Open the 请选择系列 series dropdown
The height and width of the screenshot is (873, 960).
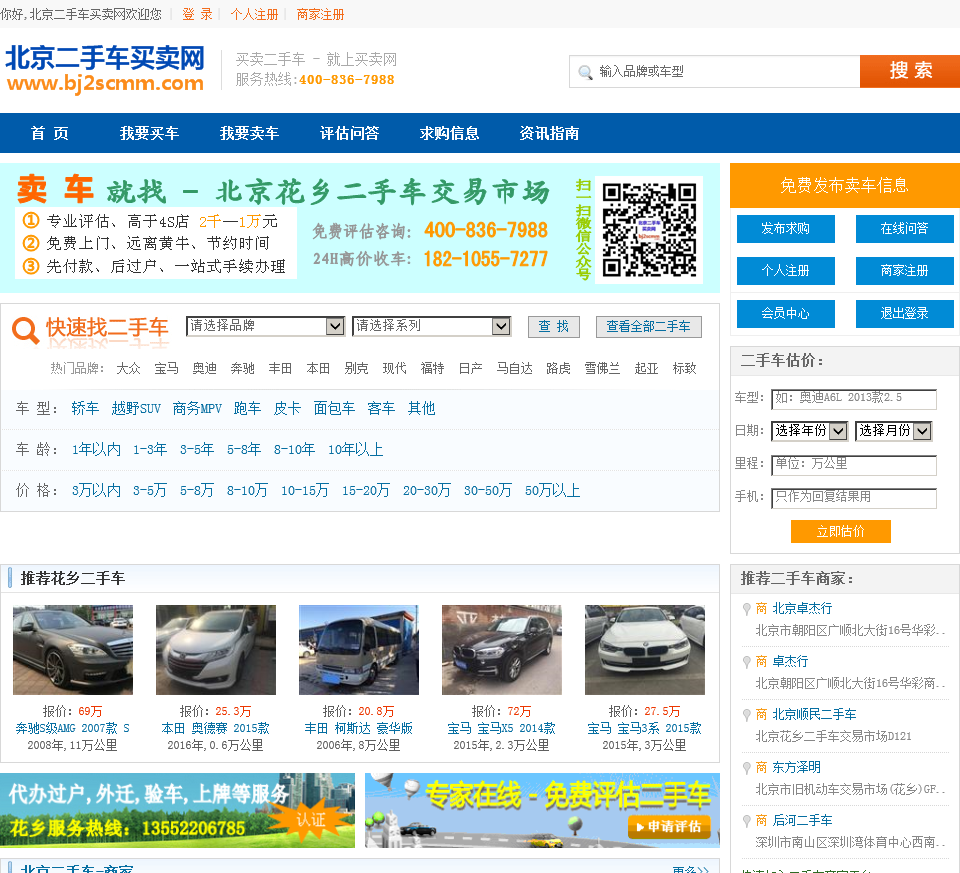[432, 326]
